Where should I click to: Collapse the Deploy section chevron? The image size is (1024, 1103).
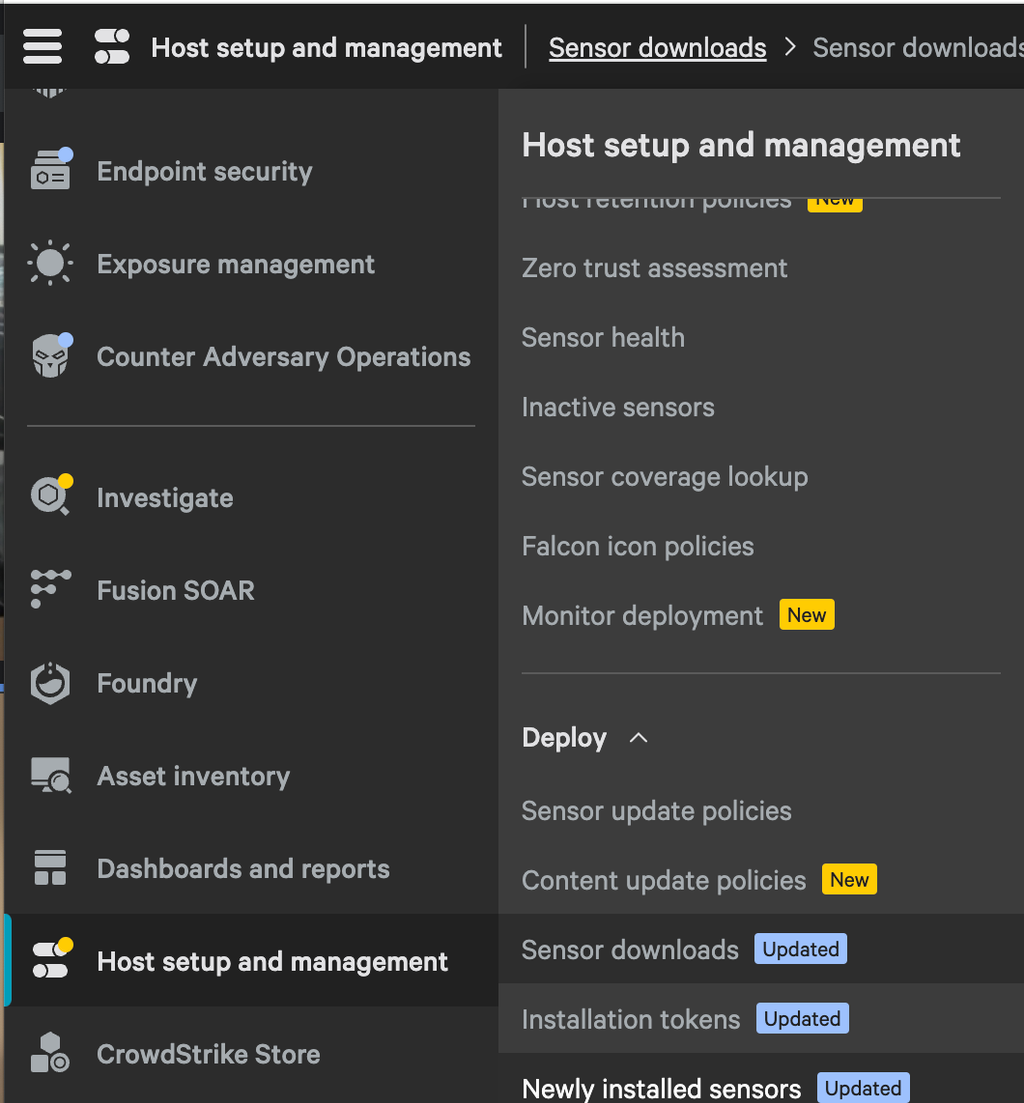click(x=638, y=738)
